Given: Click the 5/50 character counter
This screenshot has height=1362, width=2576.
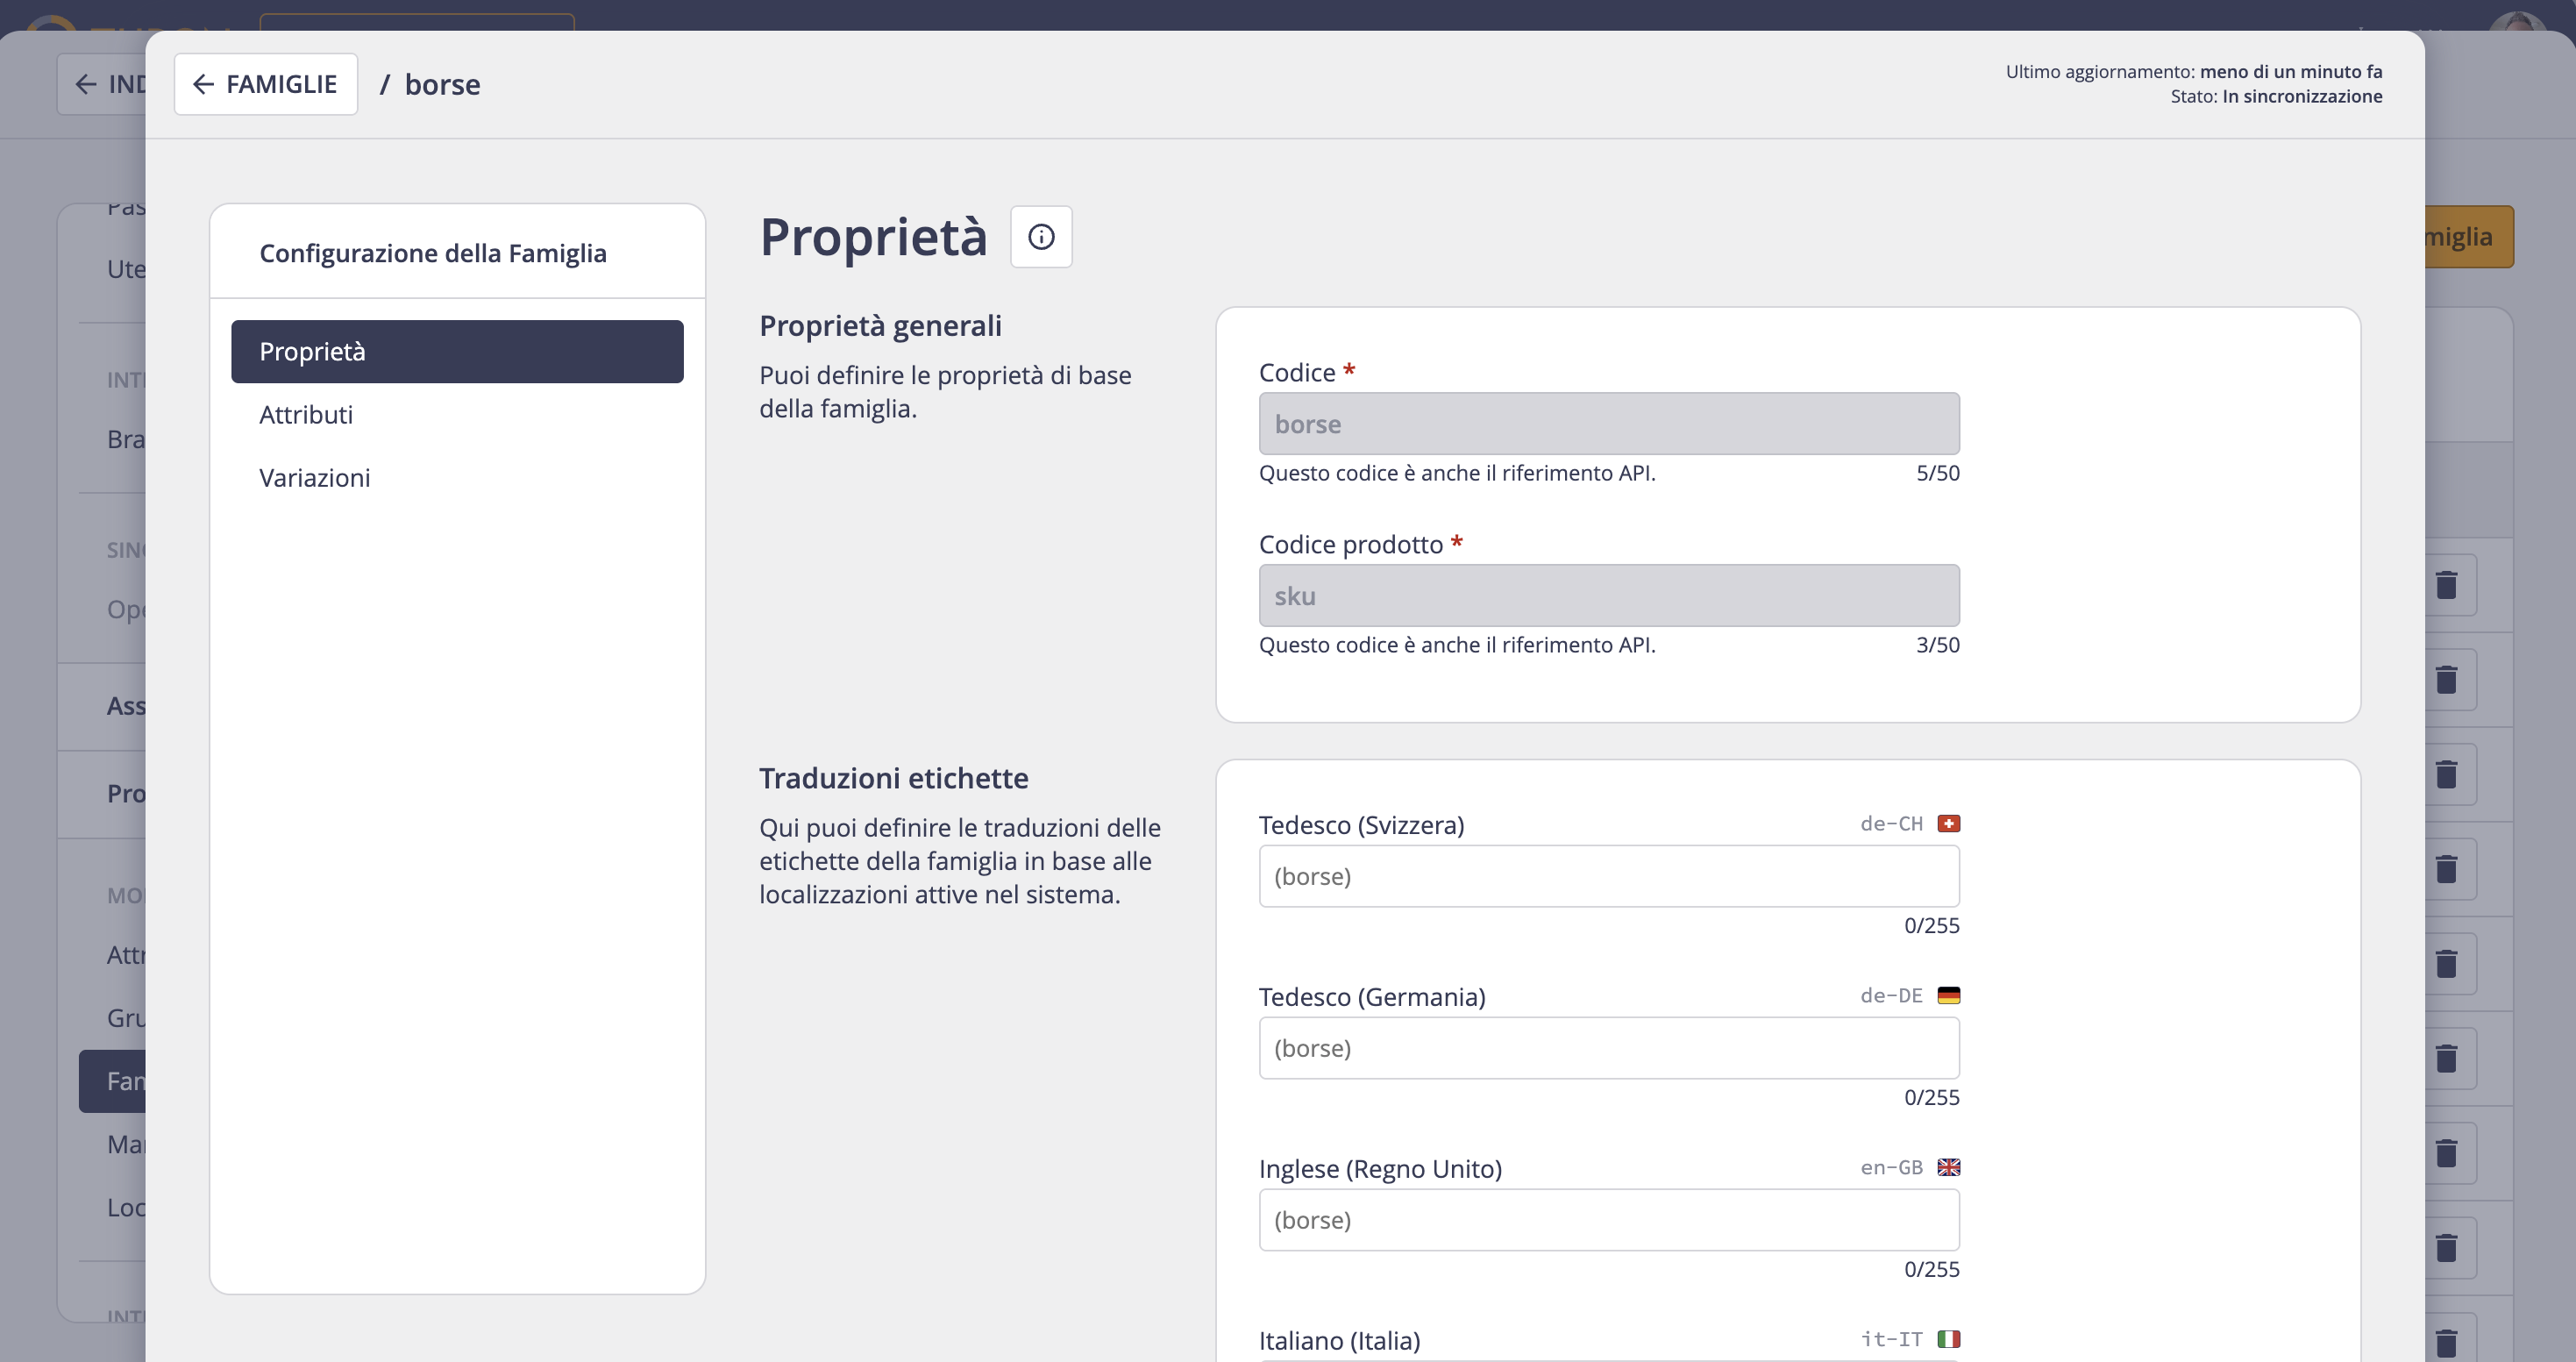Looking at the screenshot, I should pyautogui.click(x=1937, y=473).
